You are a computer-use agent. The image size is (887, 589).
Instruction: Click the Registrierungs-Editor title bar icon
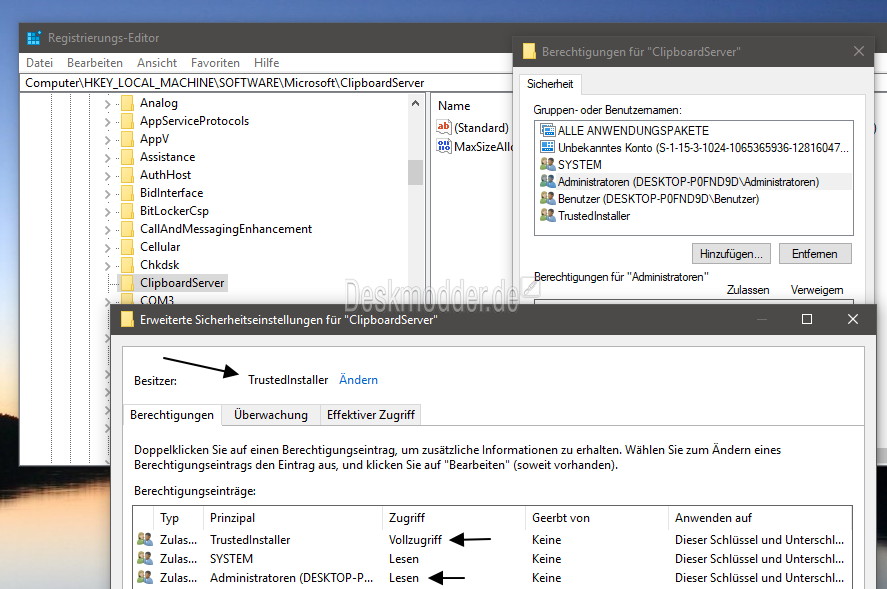point(34,38)
